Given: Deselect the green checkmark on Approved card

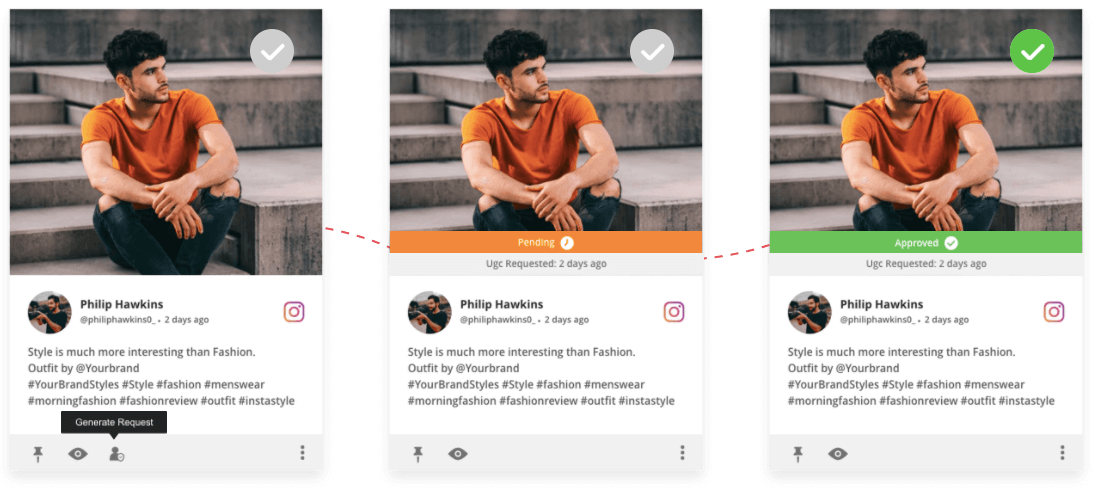Looking at the screenshot, I should 1031,51.
